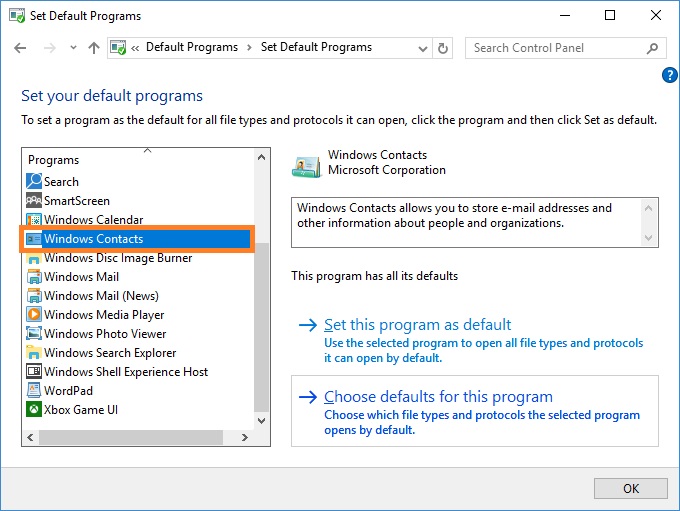Expand the breadcrumb chevron after Default Programs
This screenshot has height=511, width=680.
tap(249, 48)
